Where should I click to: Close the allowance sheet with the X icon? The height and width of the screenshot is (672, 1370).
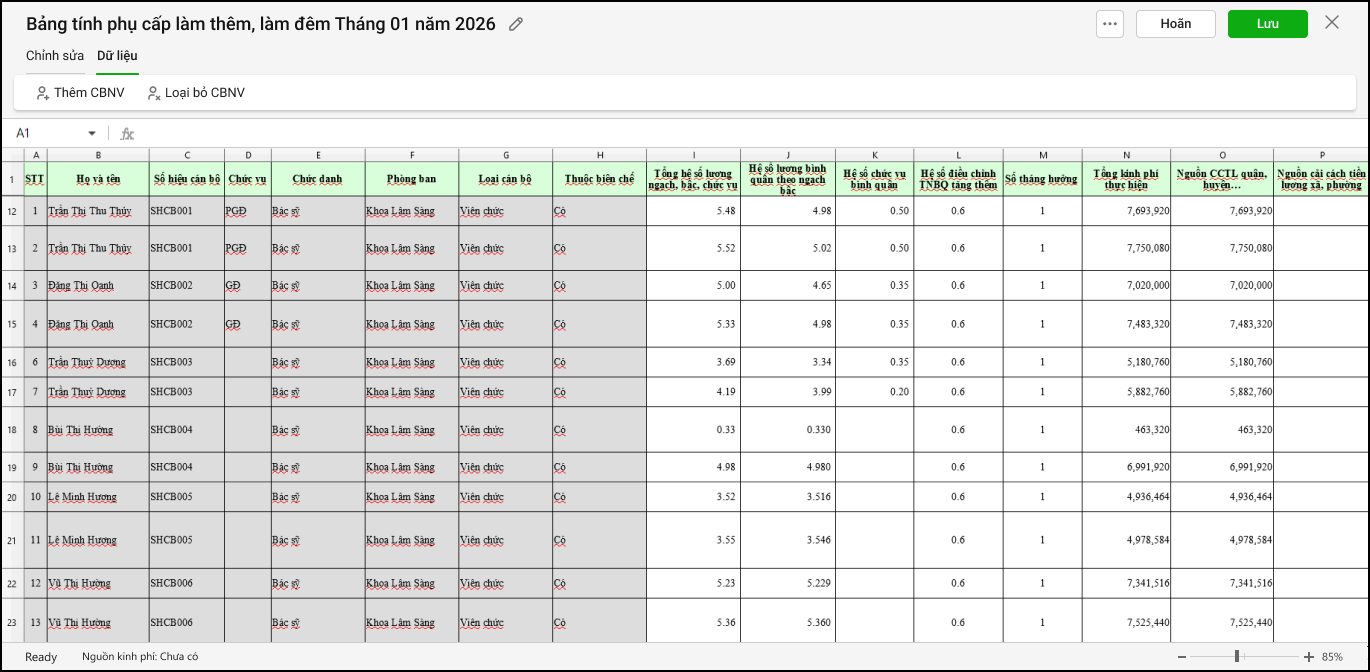[x=1331, y=23]
